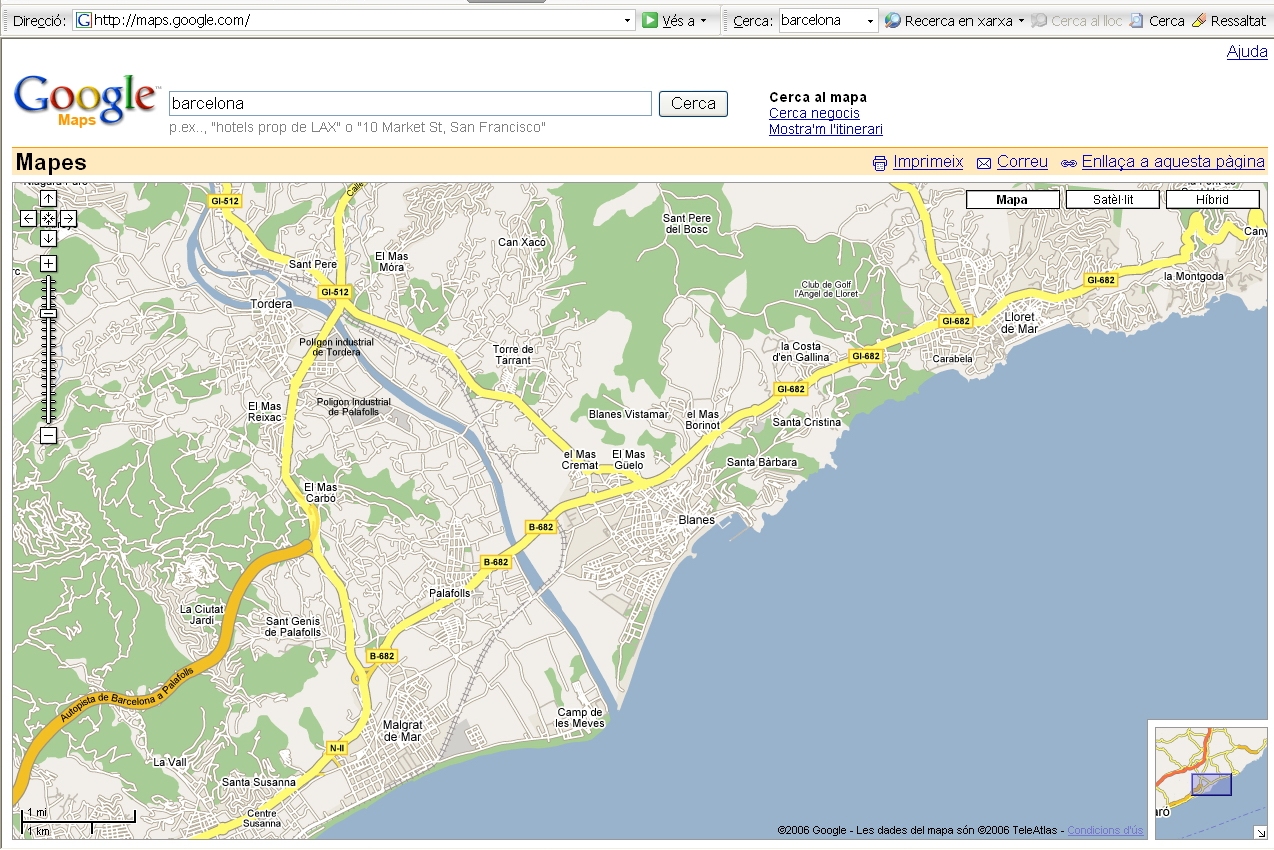This screenshot has height=850, width=1274.
Task: Click the Google Maps logo
Action: [86, 101]
